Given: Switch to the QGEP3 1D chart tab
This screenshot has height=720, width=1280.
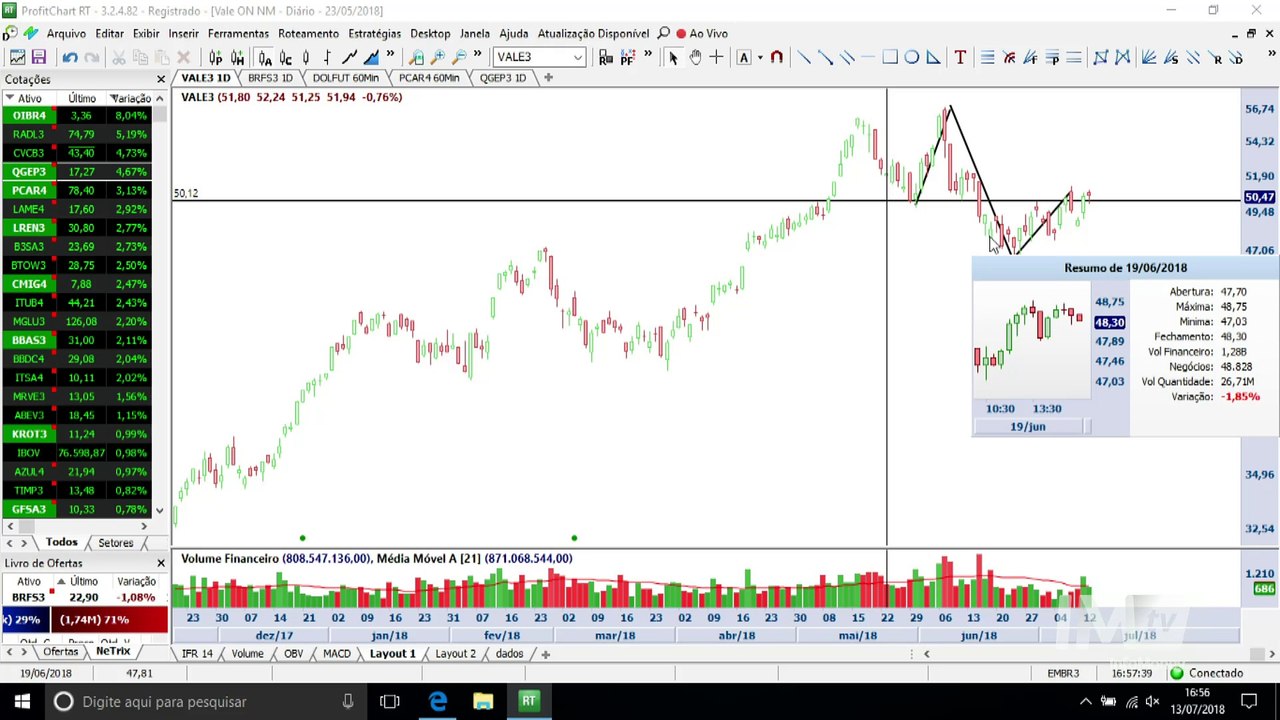Looking at the screenshot, I should coord(502,78).
